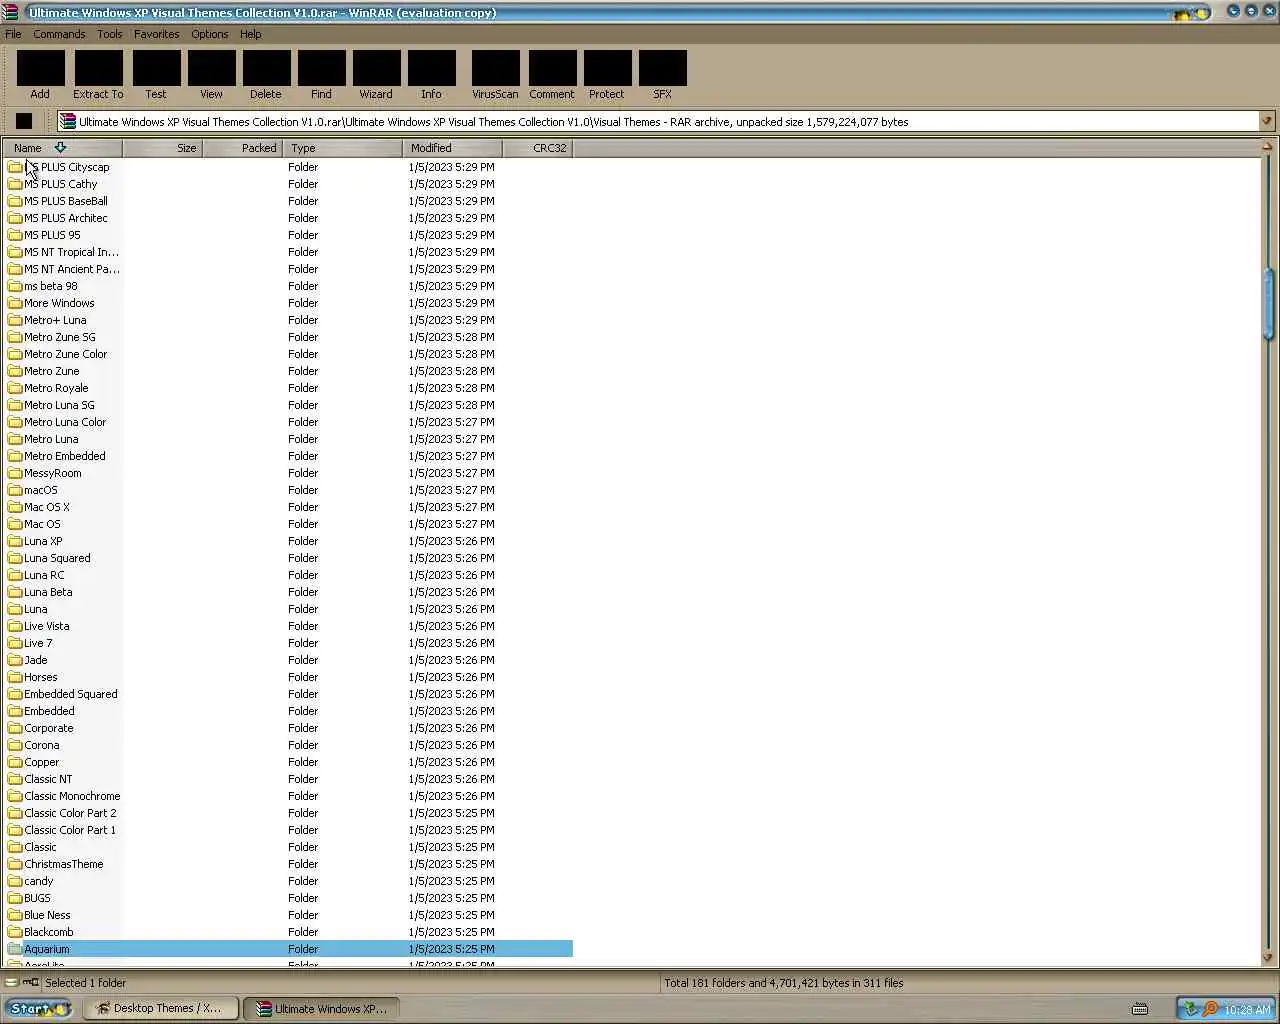Switch to Desktop Themes taskbar window

tap(160, 1008)
